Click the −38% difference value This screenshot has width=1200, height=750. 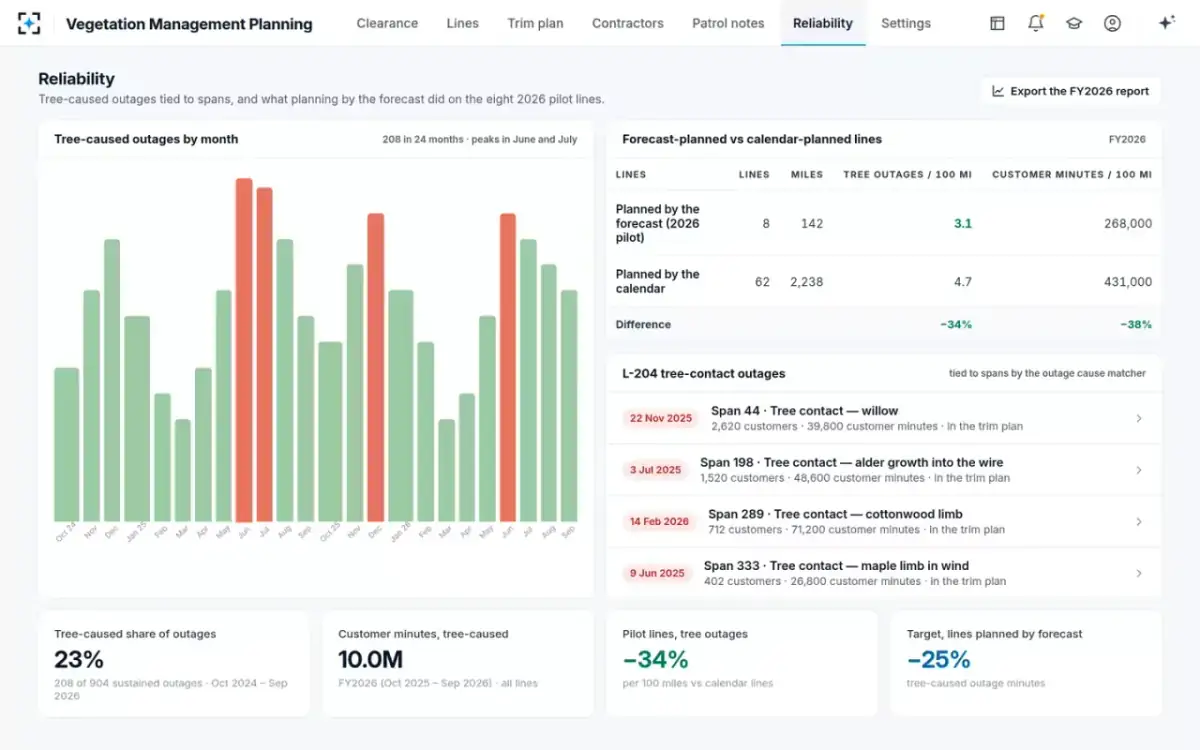[x=1135, y=324]
